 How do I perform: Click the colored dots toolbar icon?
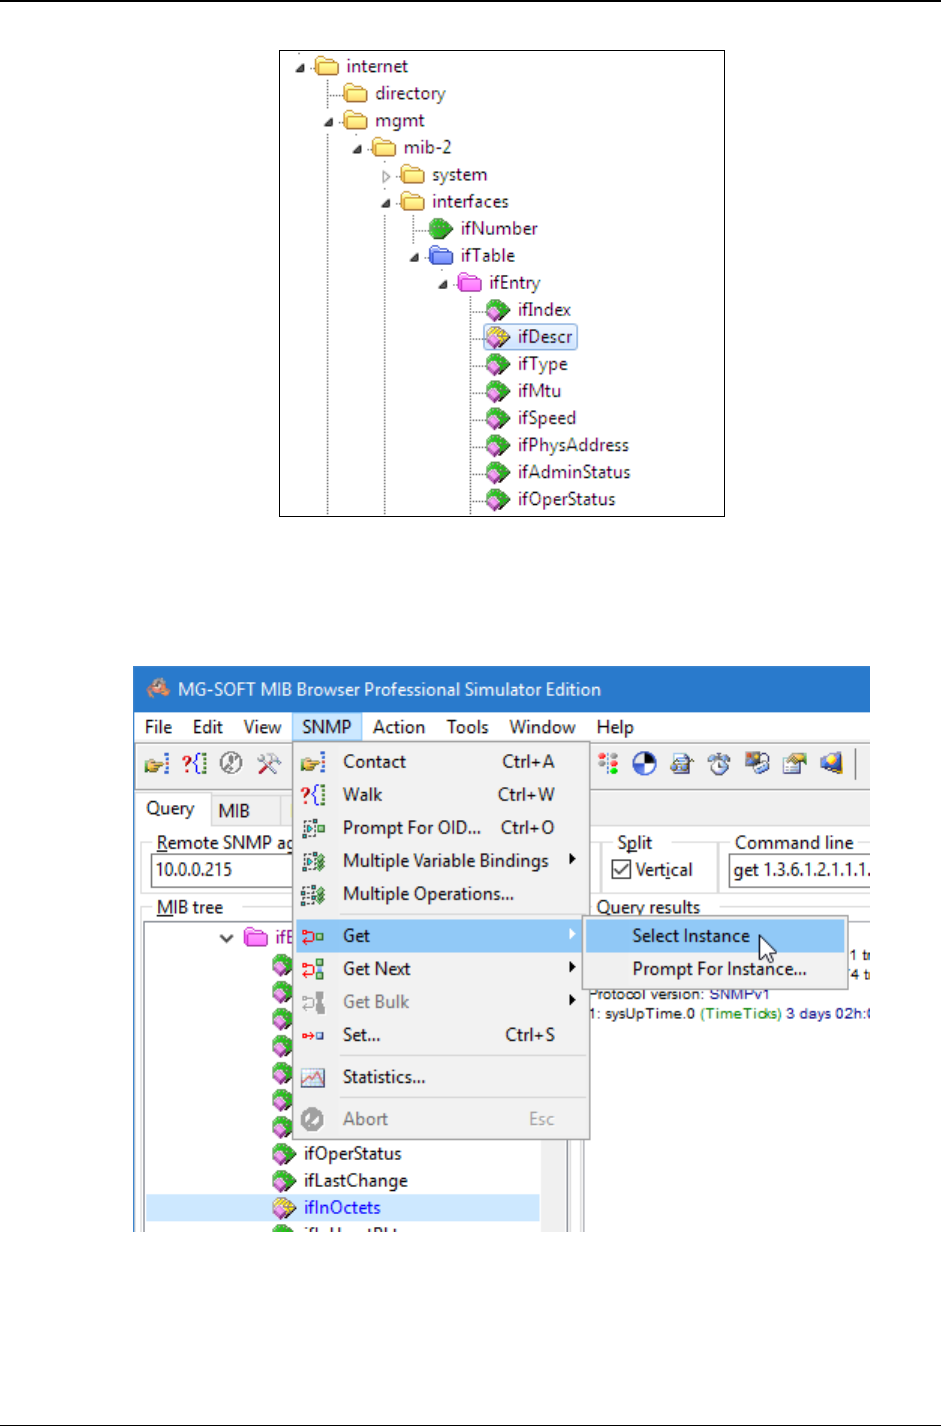[608, 764]
